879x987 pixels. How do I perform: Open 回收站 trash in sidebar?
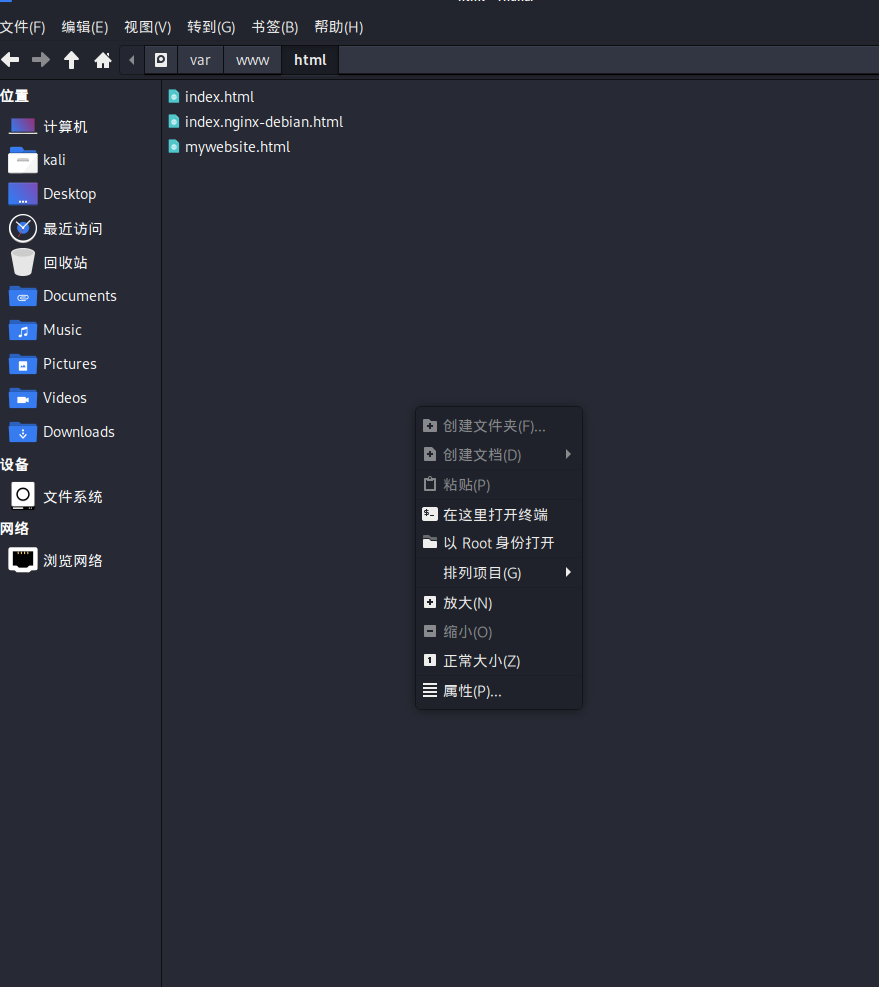click(81, 262)
